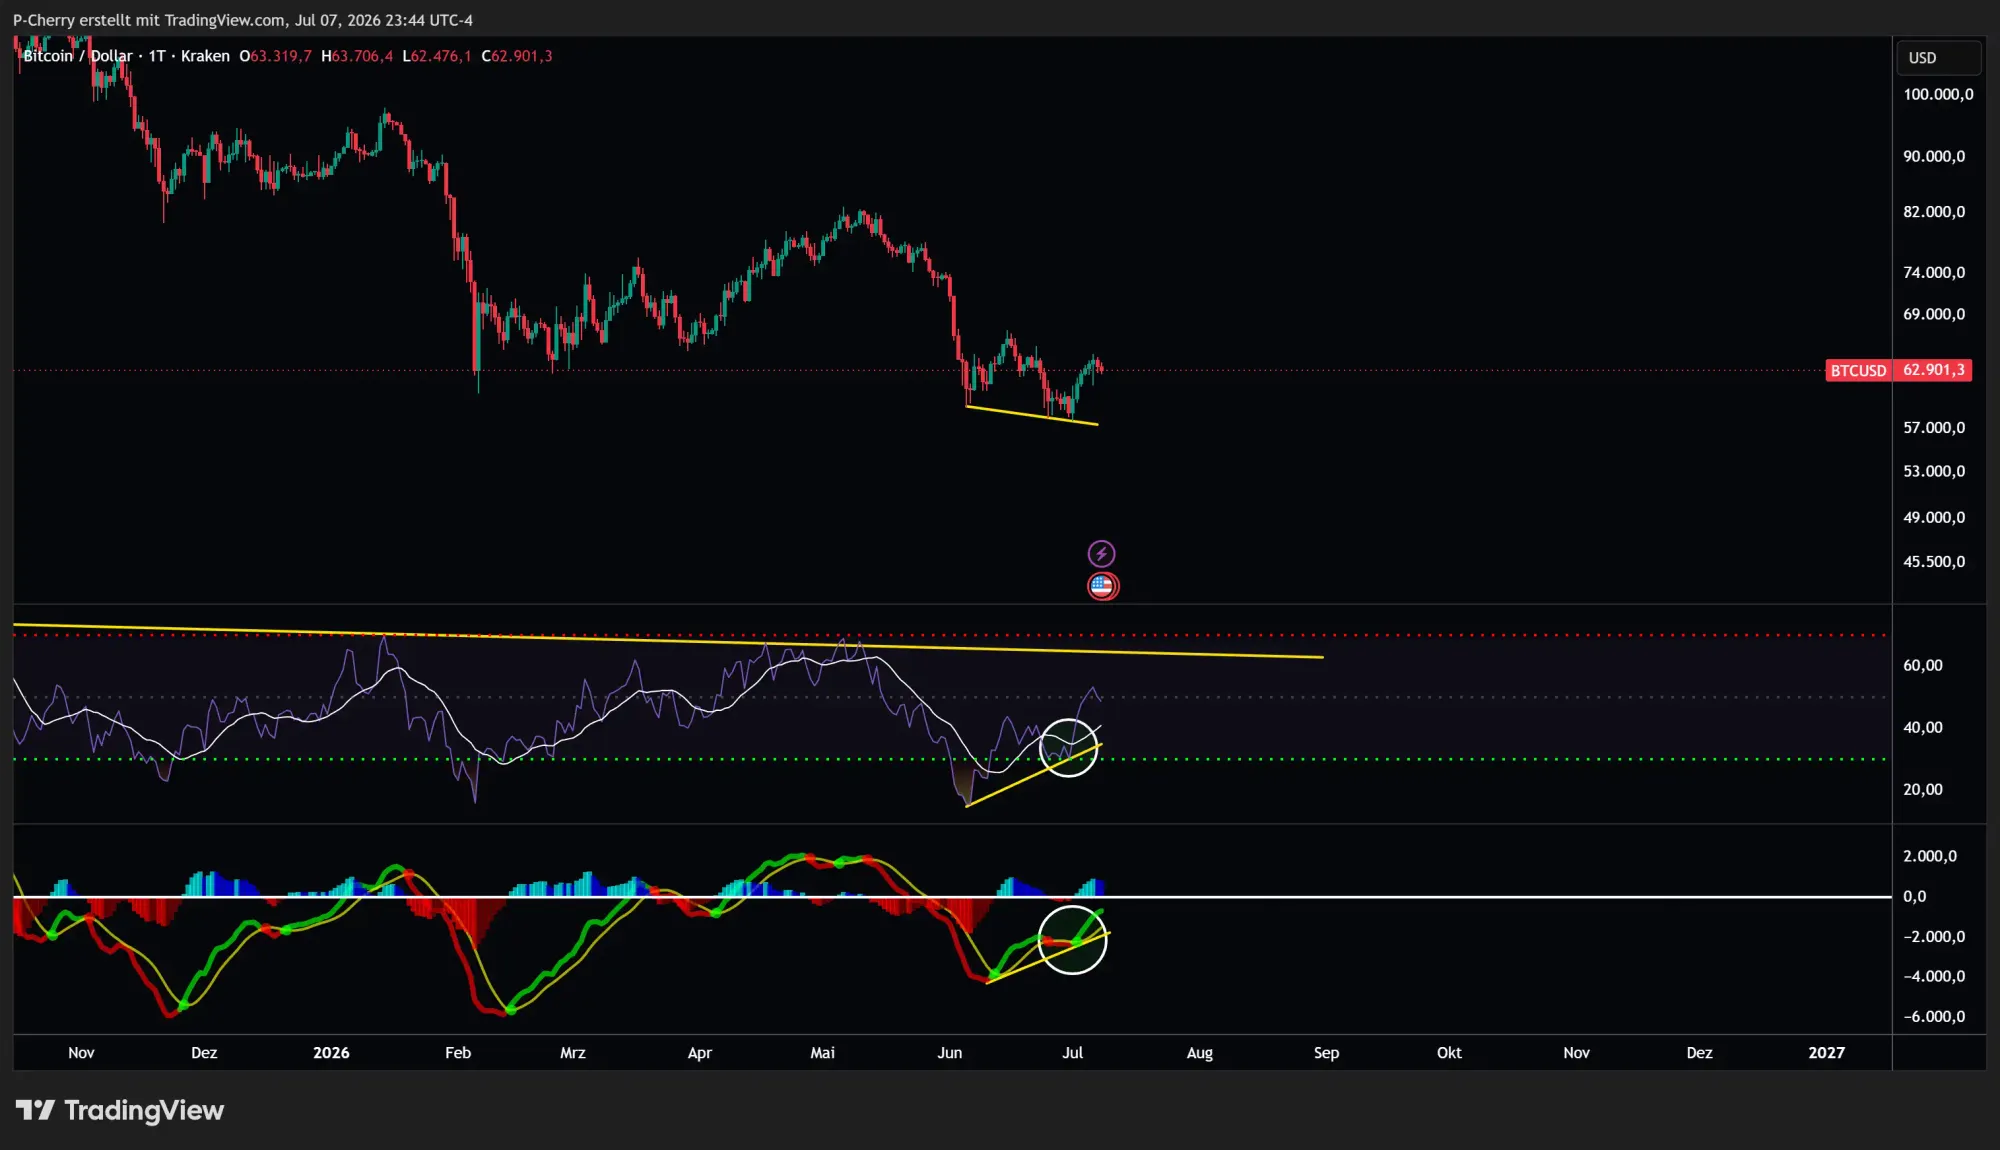Click the open value O63.319,7
Viewport: 2000px width, 1150px height.
(275, 56)
